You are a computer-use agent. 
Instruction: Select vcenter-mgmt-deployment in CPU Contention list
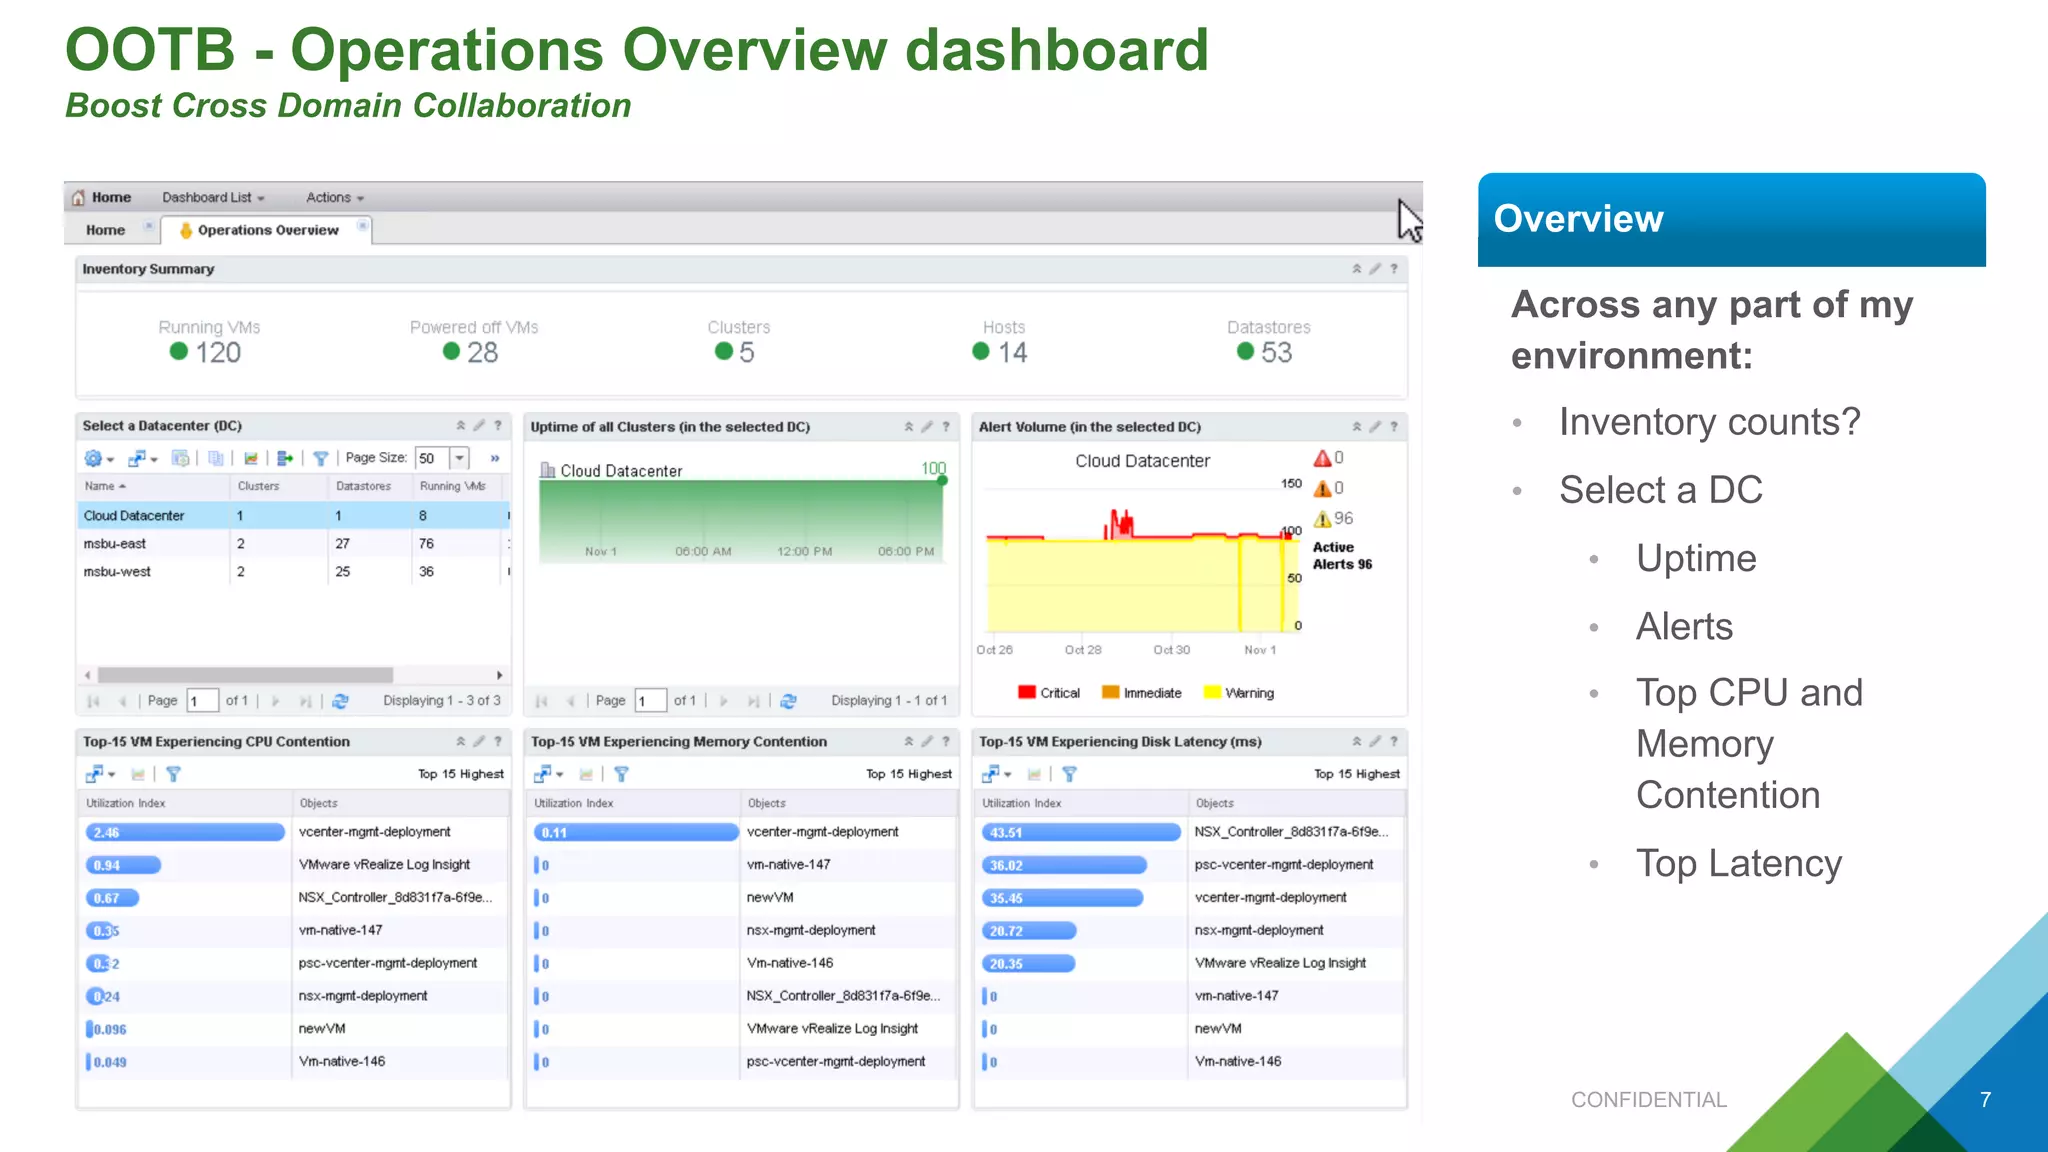[374, 832]
